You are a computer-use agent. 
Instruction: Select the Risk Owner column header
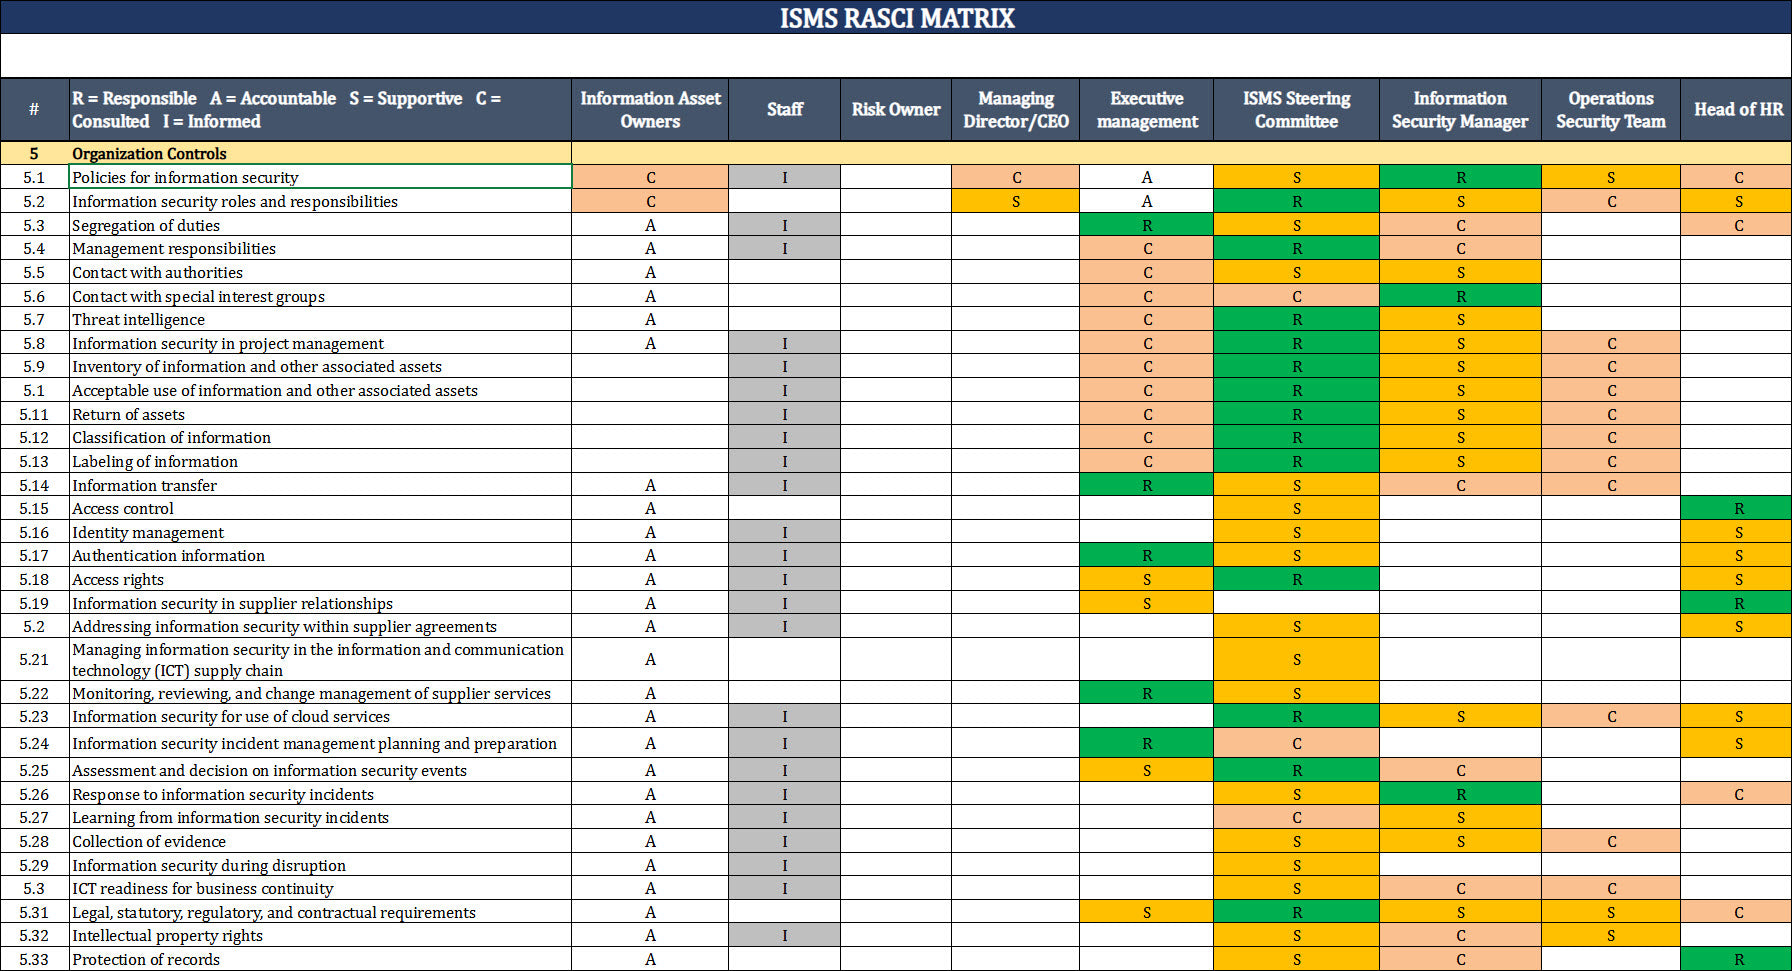(895, 110)
